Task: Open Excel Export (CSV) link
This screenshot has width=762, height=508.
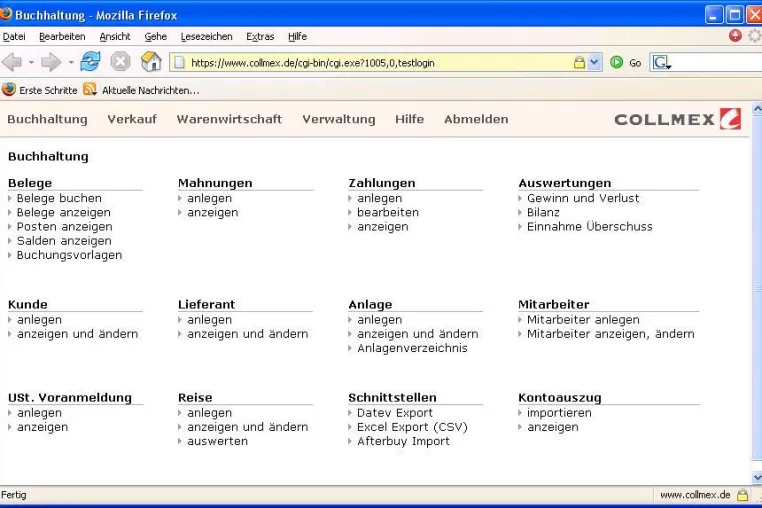Action: (x=412, y=427)
